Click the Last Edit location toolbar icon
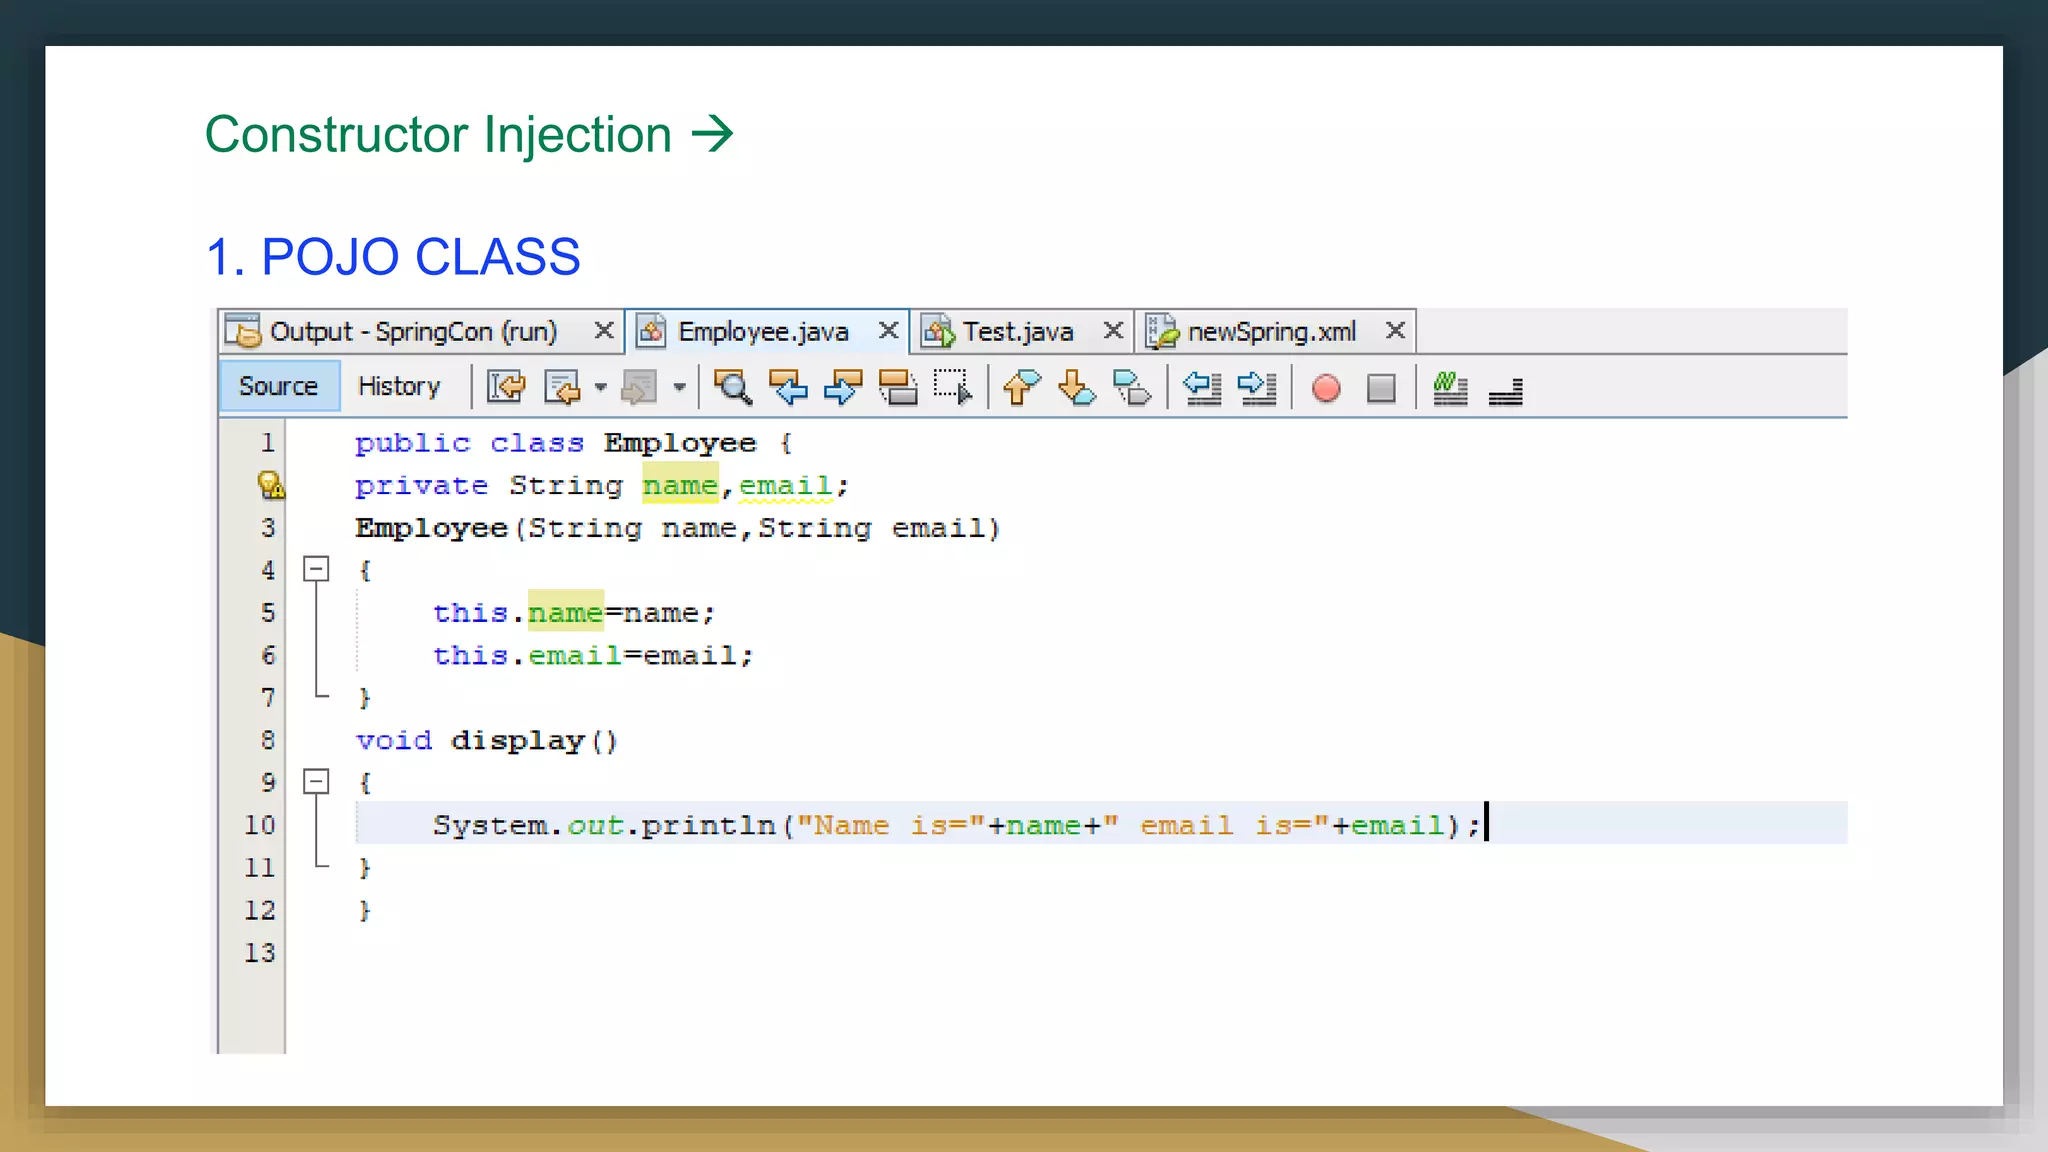Image resolution: width=2048 pixels, height=1152 pixels. 506,387
